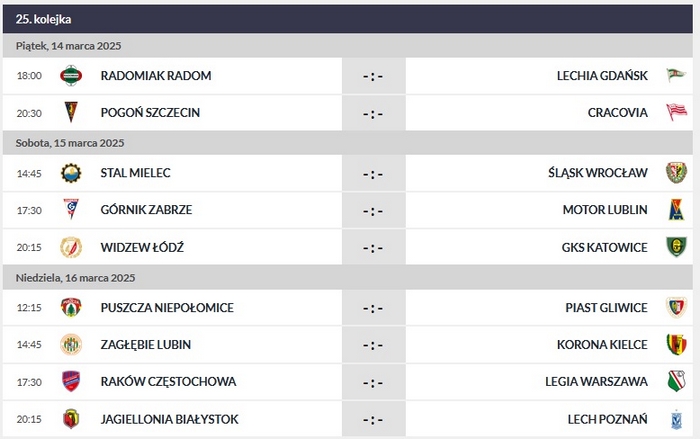Click the Lechia Gdańsk club crest
Viewport: 700px width, 439px height.
(x=676, y=76)
